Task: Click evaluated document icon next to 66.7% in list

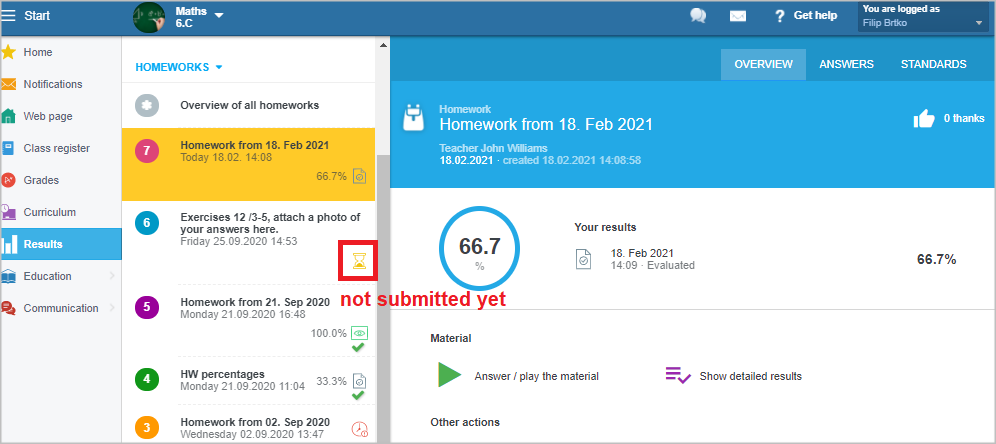Action: [x=360, y=176]
